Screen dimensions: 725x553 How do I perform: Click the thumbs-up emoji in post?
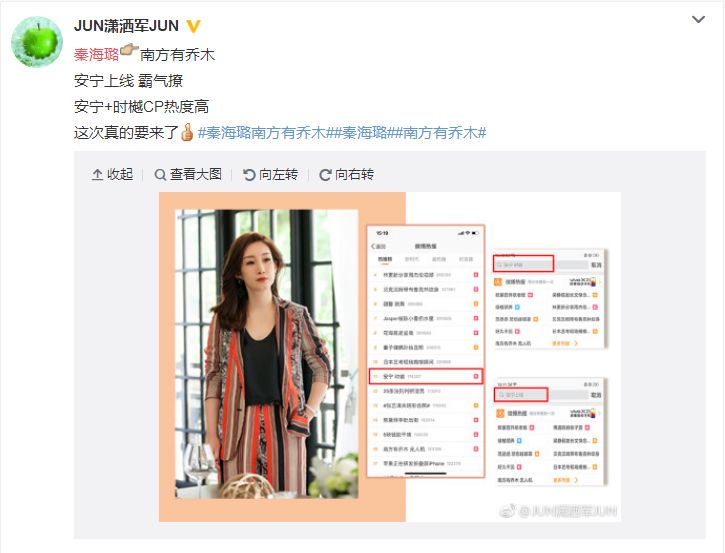point(187,132)
